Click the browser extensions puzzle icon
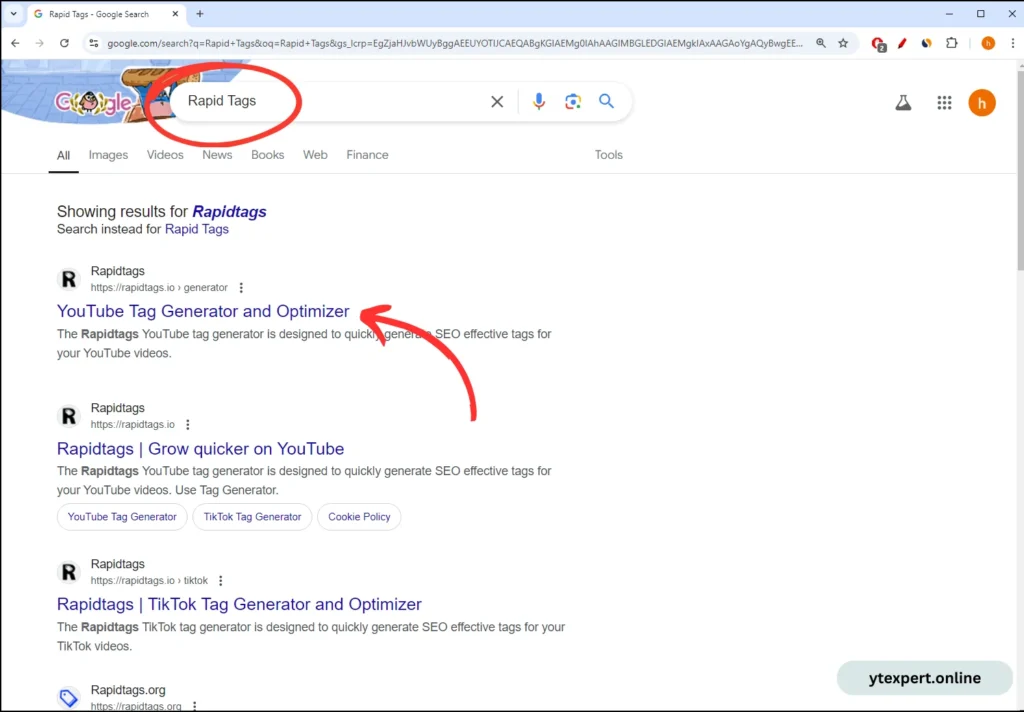This screenshot has width=1024, height=712. coord(951,43)
